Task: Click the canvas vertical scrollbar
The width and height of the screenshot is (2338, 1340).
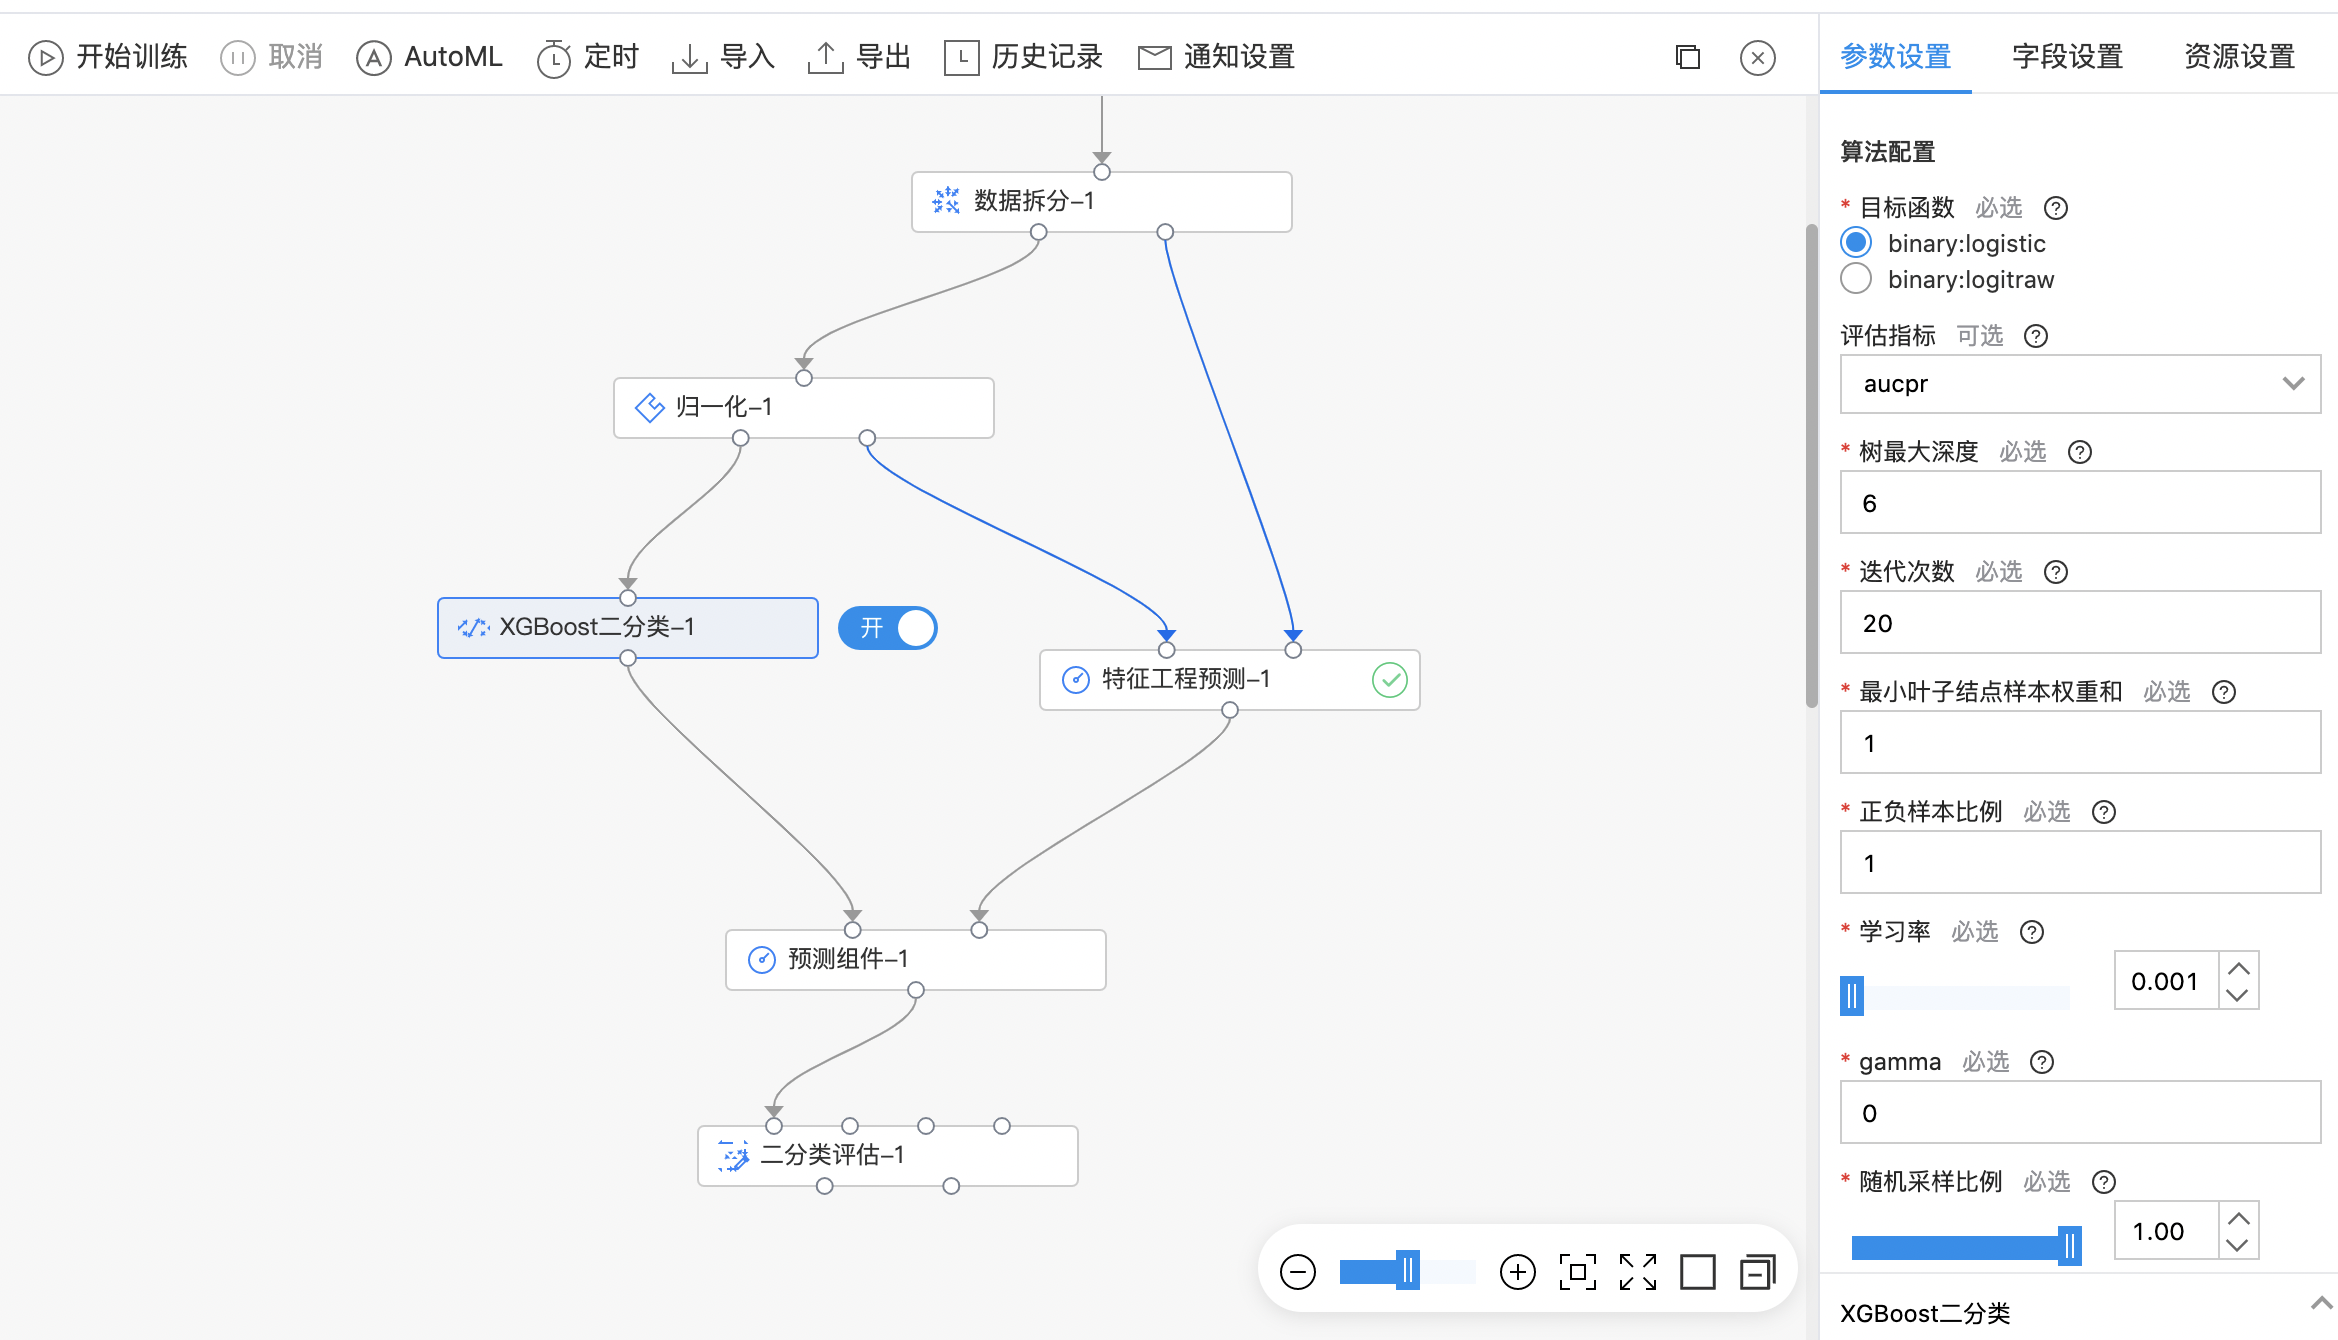Action: coord(1811,465)
